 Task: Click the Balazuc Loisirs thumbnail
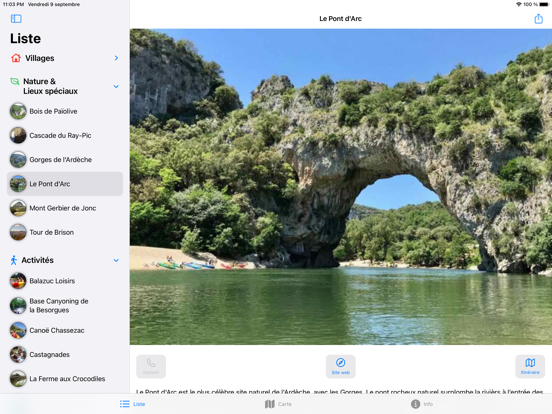pyautogui.click(x=18, y=281)
